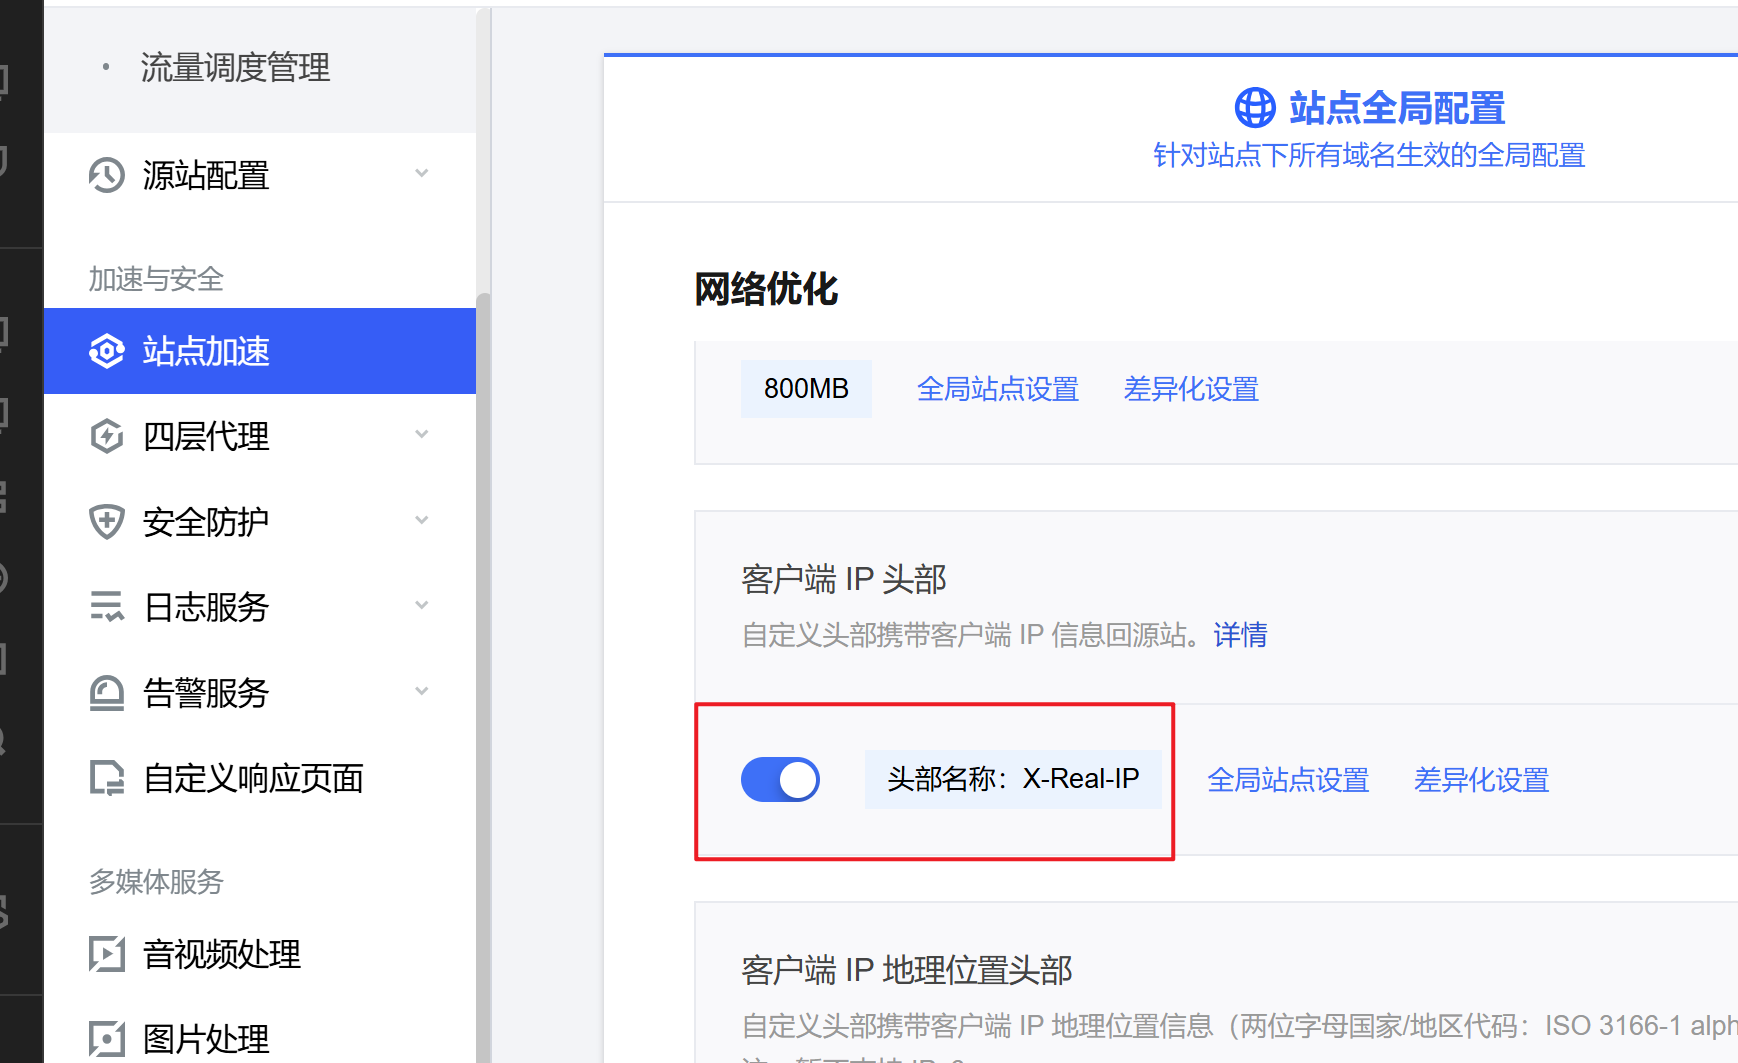Click the 四层代理 lightning shield icon
Viewport: 1738px width, 1063px height.
107,436
